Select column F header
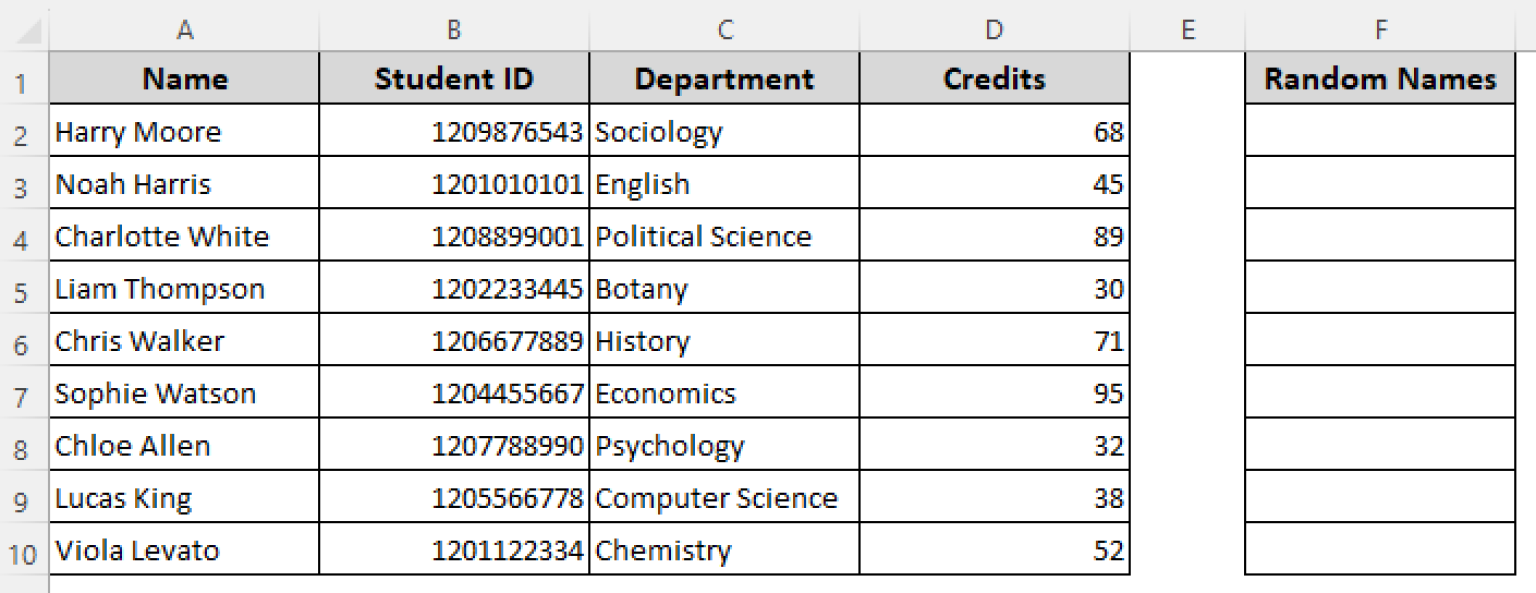The height and width of the screenshot is (593, 1536). (x=1380, y=30)
